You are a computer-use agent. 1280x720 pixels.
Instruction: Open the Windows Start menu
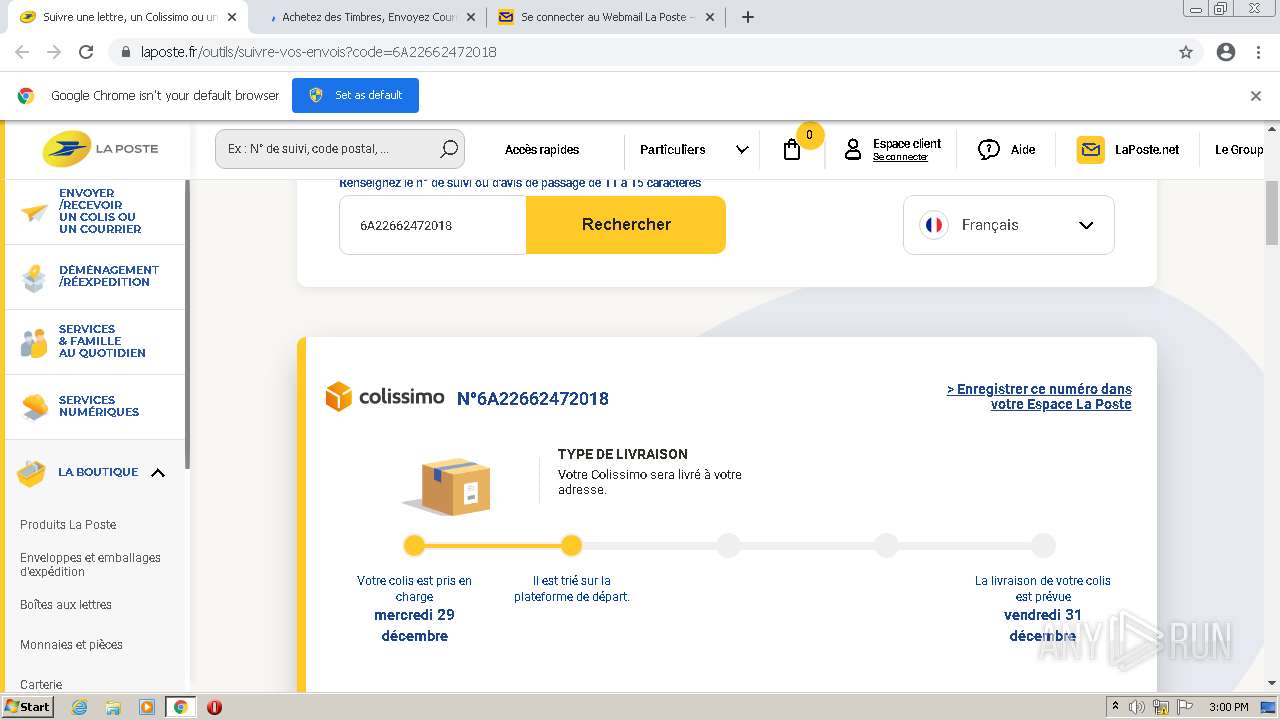click(27, 707)
